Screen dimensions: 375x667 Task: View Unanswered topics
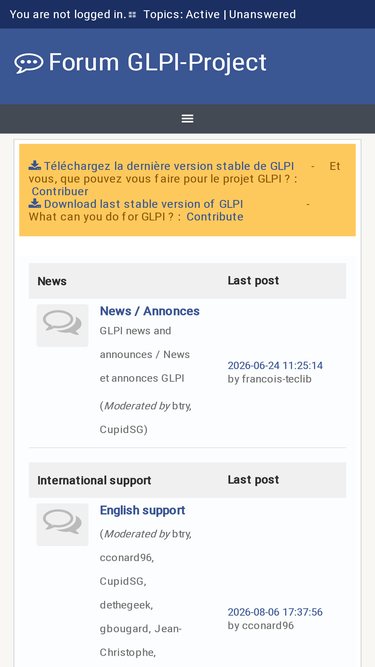coord(262,14)
